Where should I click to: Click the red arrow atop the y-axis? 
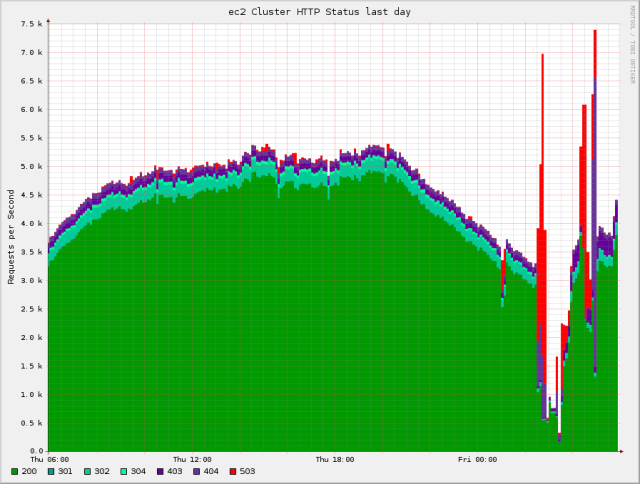coord(48,19)
